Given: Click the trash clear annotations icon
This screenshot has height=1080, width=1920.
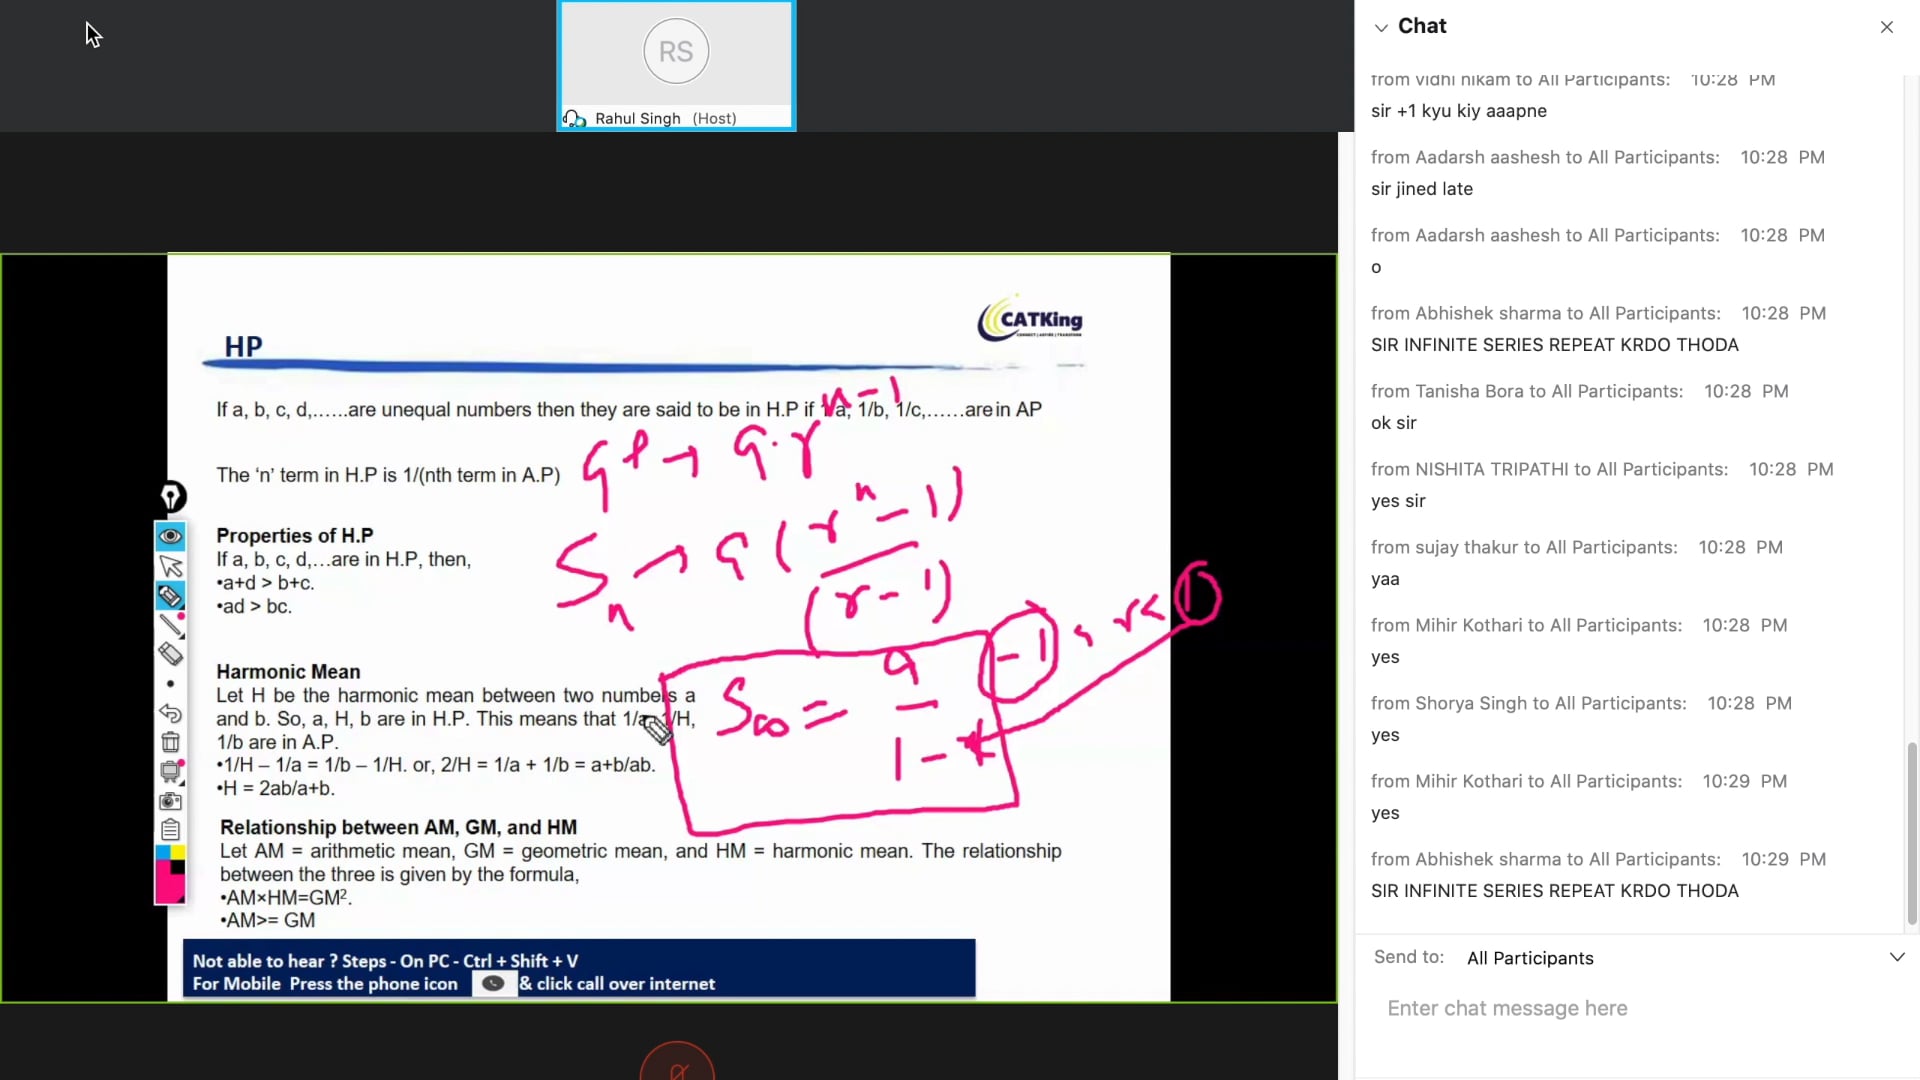Looking at the screenshot, I should (x=170, y=742).
